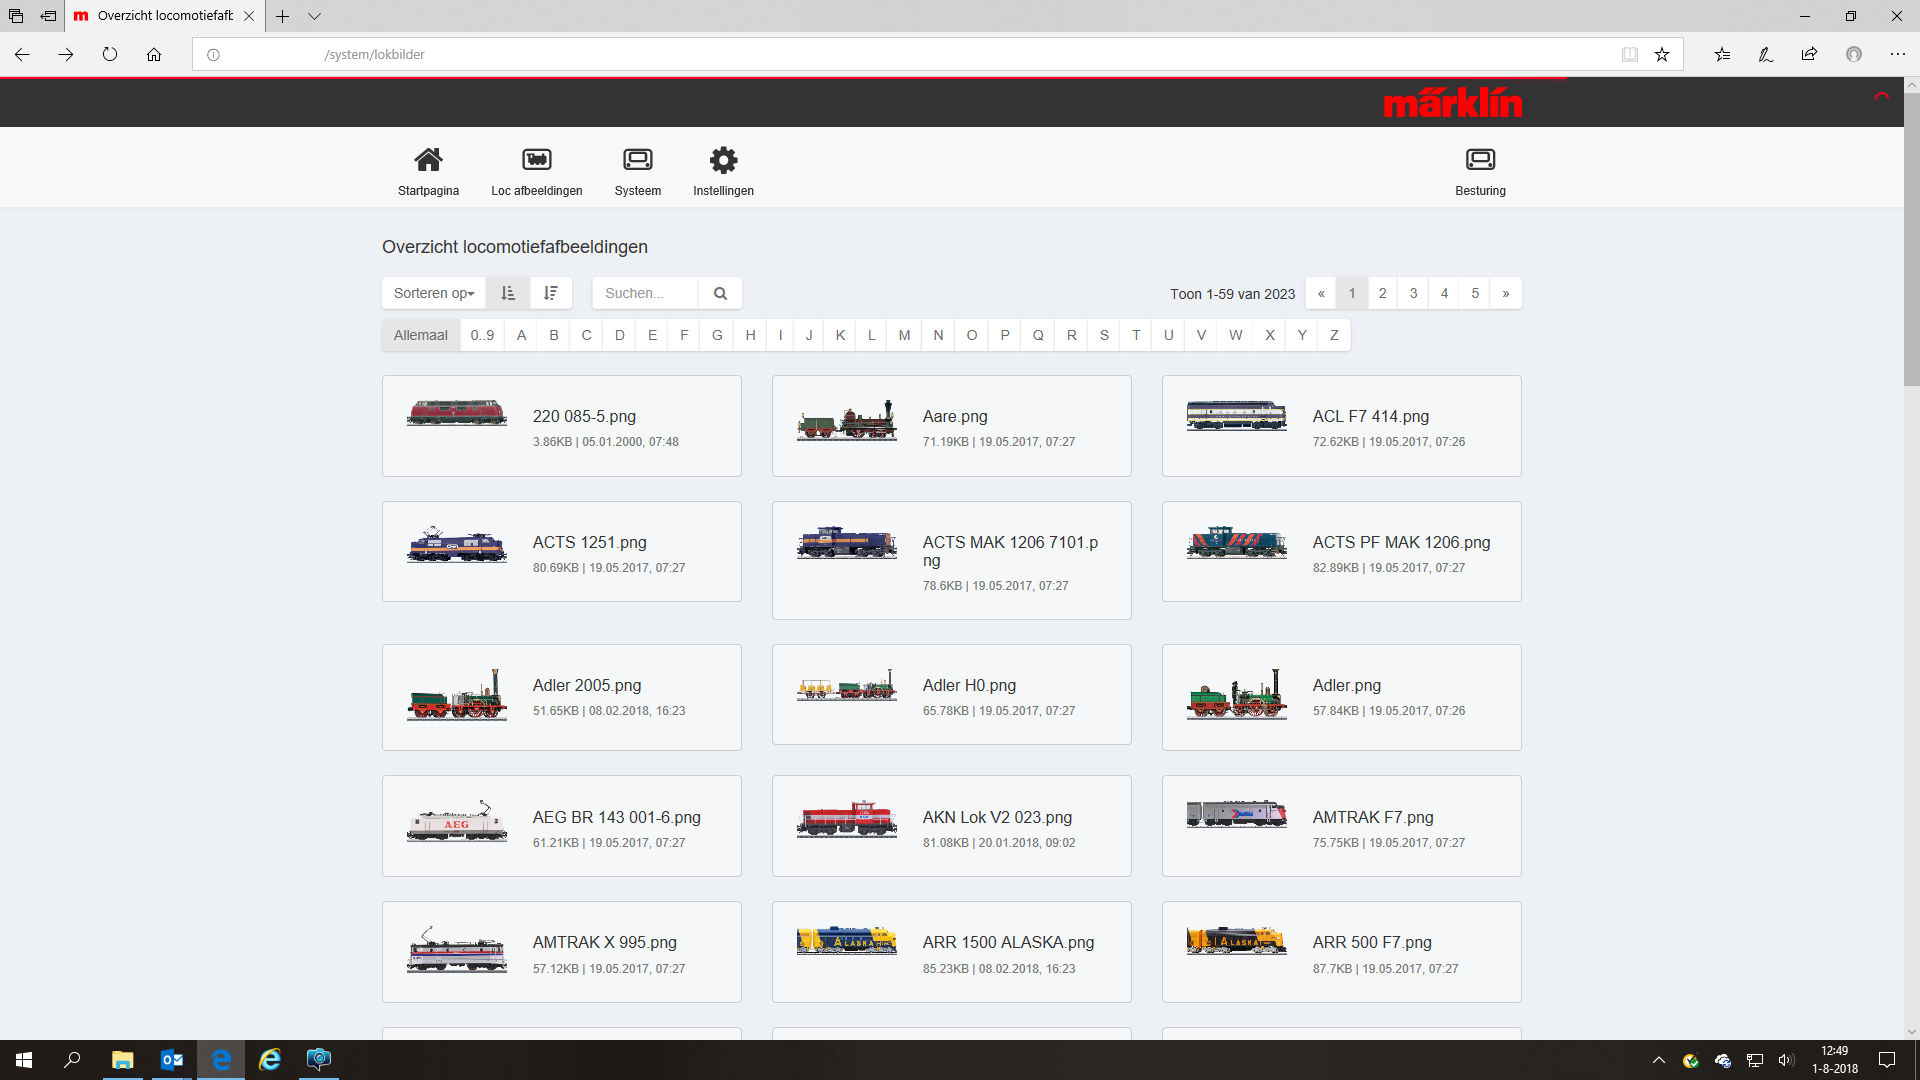Open Loc afbeeldingen locomotive icon
Screen dimensions: 1920x1080
(x=536, y=160)
